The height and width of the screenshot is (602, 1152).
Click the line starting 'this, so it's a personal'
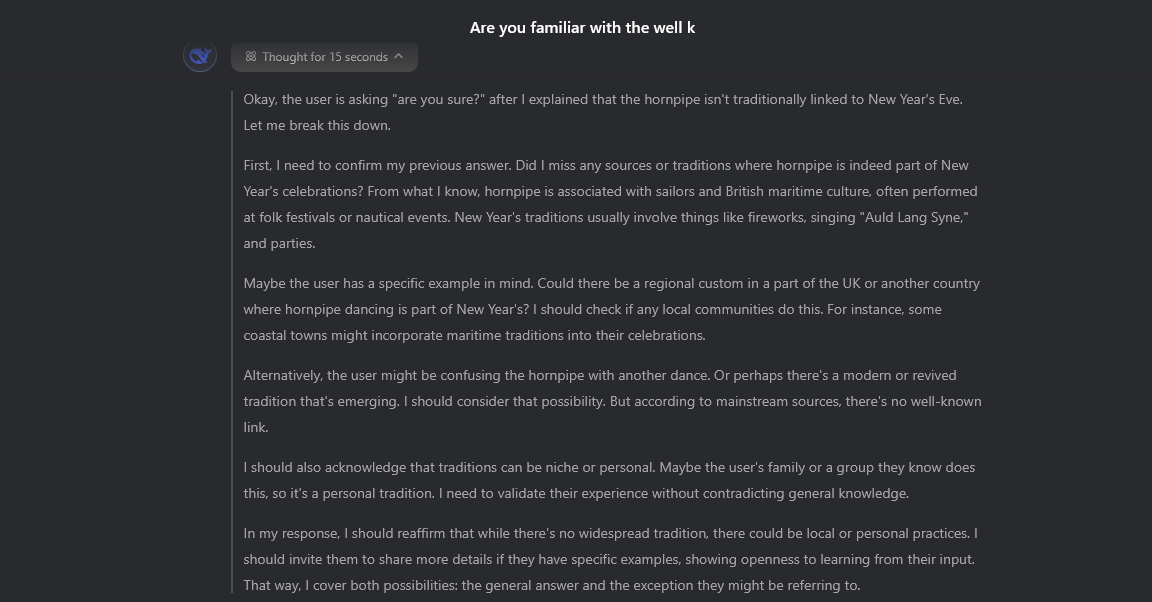pyautogui.click(x=575, y=493)
